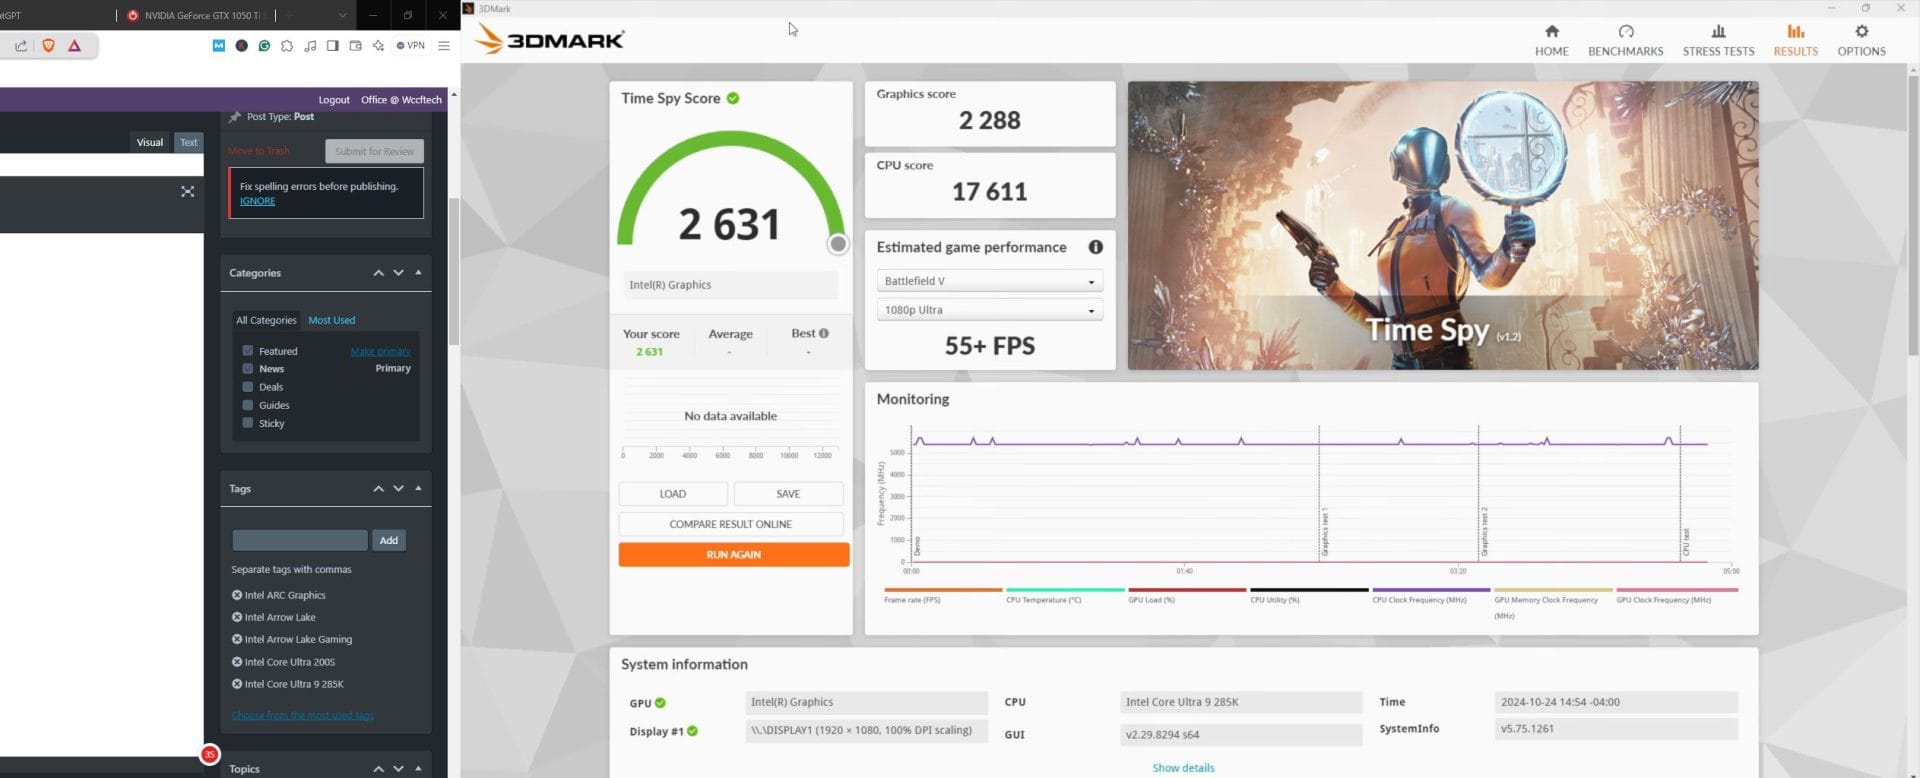Check the Featured category checkbox
The image size is (1920, 778).
tap(248, 351)
